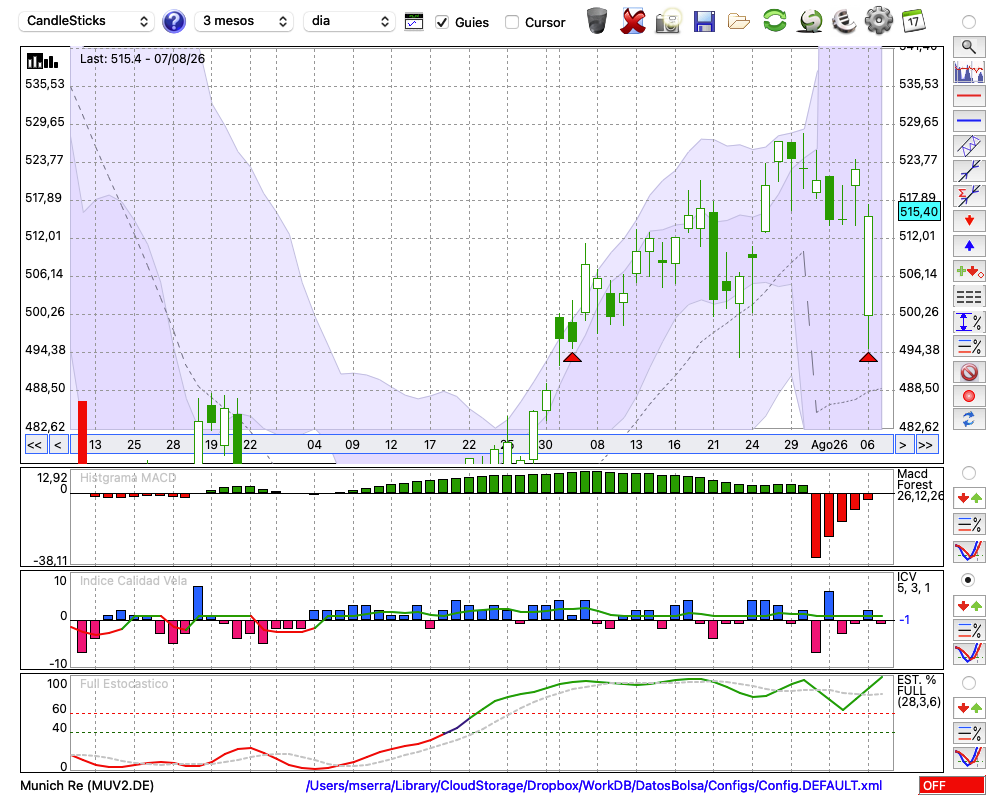Select the ICV panel radio button

coord(969,580)
